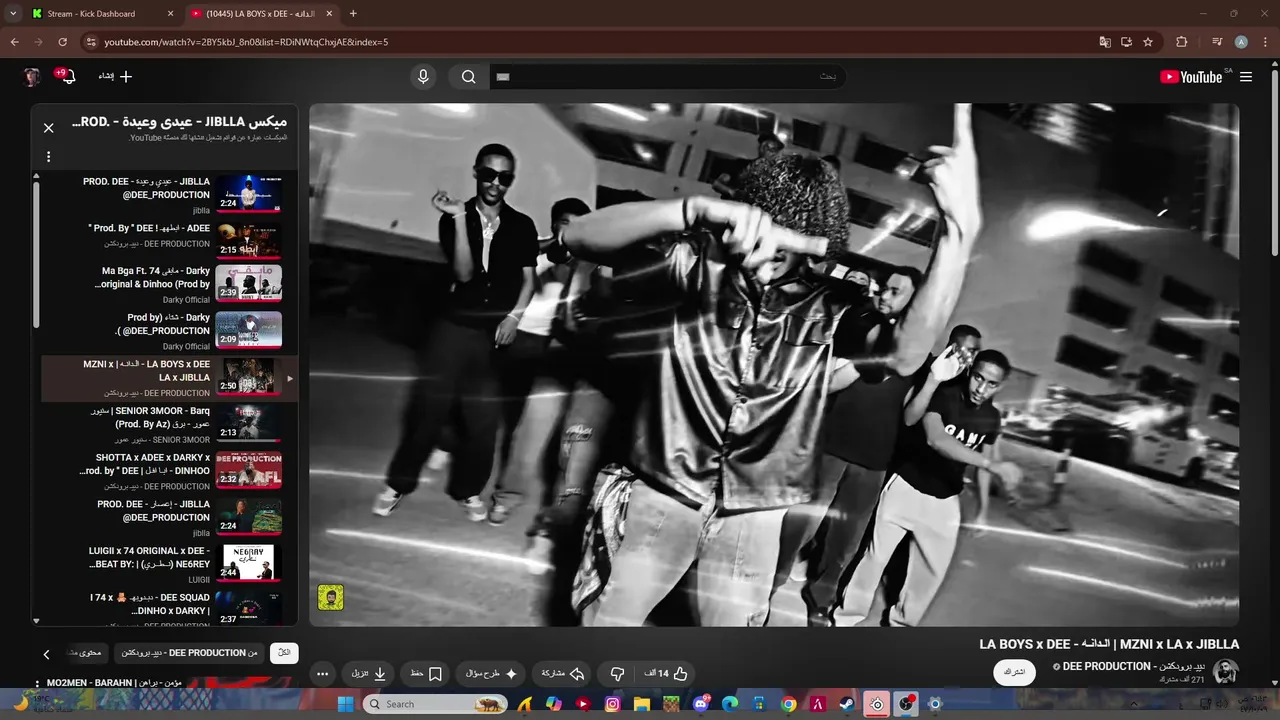The image size is (1280, 720).
Task: Subscribe to DEE PRODUCTION channel
Action: pos(1014,672)
